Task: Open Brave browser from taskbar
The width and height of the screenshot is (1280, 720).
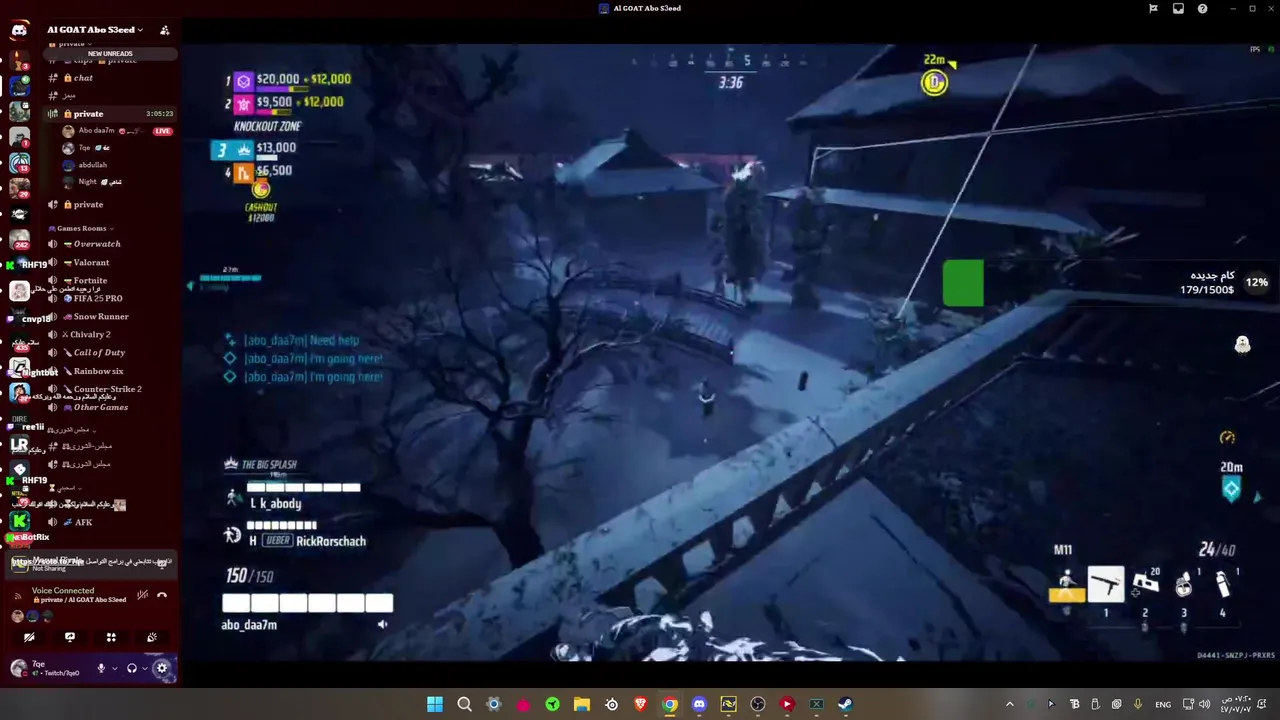Action: pos(641,704)
